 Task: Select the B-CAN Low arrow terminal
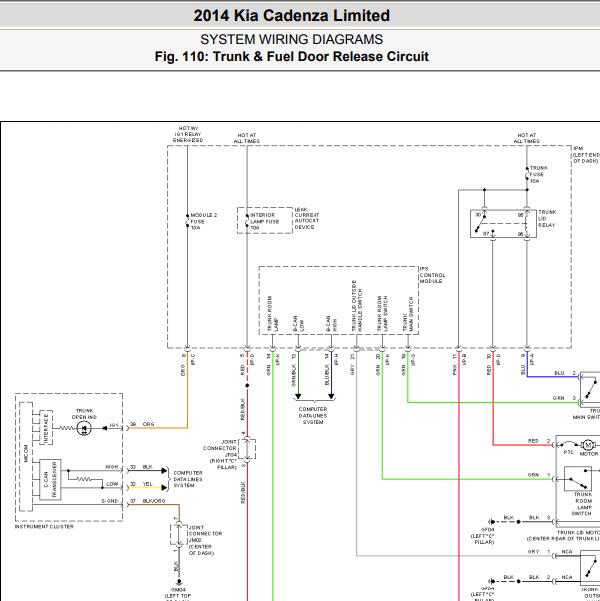pos(298,396)
